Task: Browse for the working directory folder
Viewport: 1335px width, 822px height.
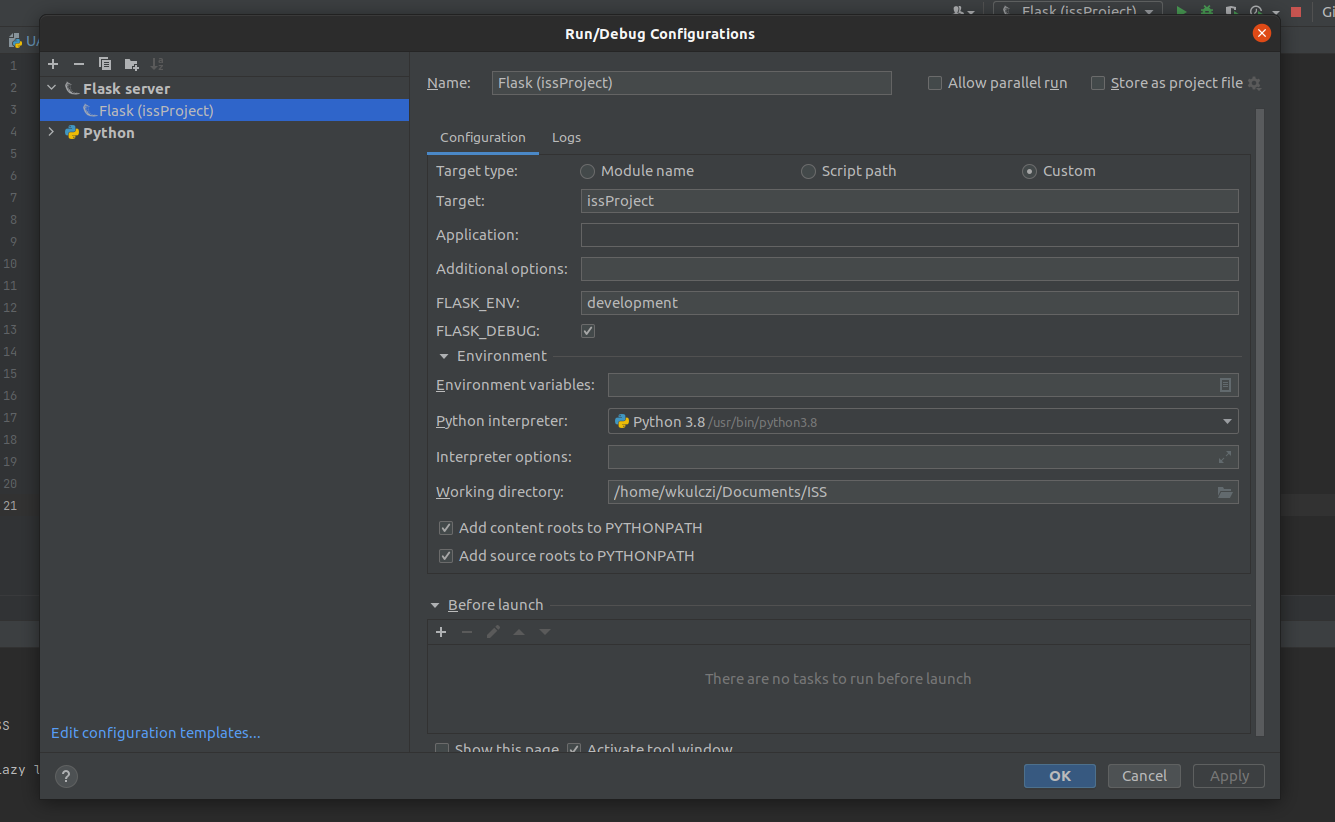Action: point(1225,492)
